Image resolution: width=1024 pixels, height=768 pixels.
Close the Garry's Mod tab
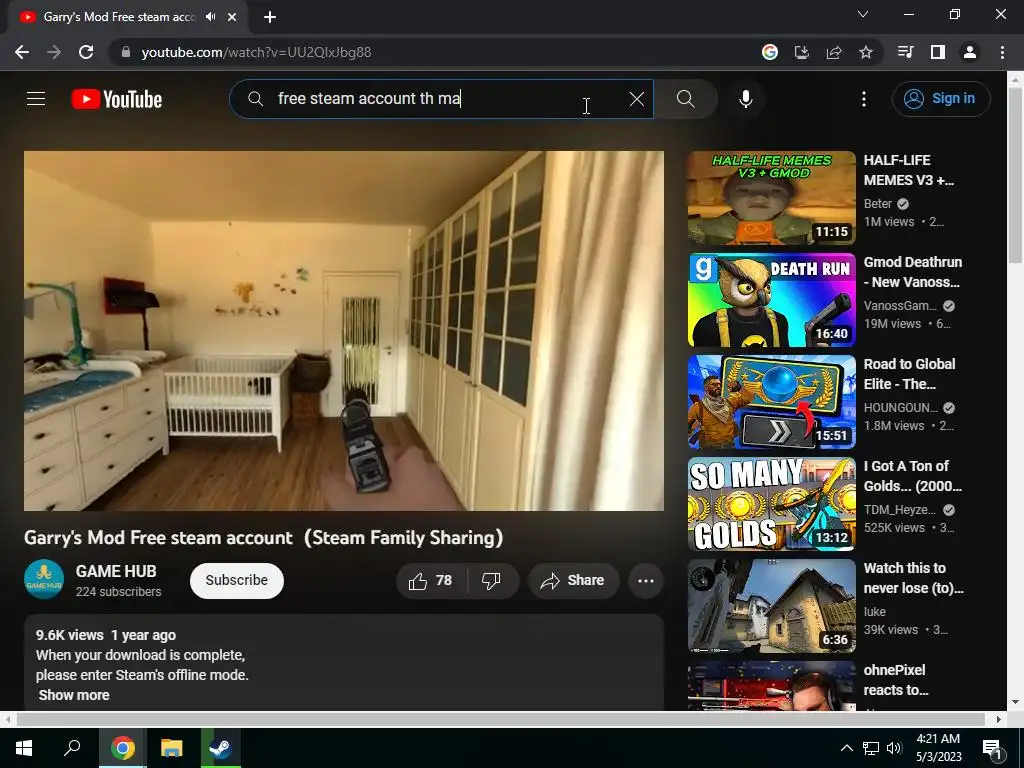click(232, 17)
